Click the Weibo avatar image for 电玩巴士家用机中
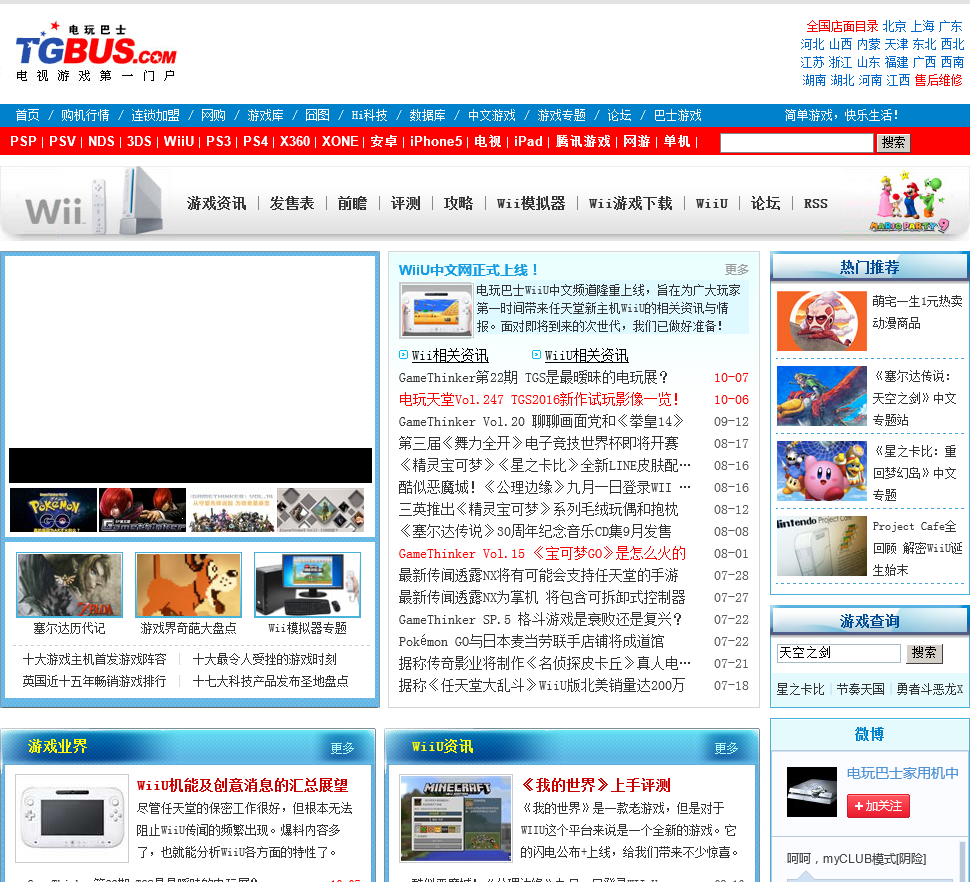 812,792
